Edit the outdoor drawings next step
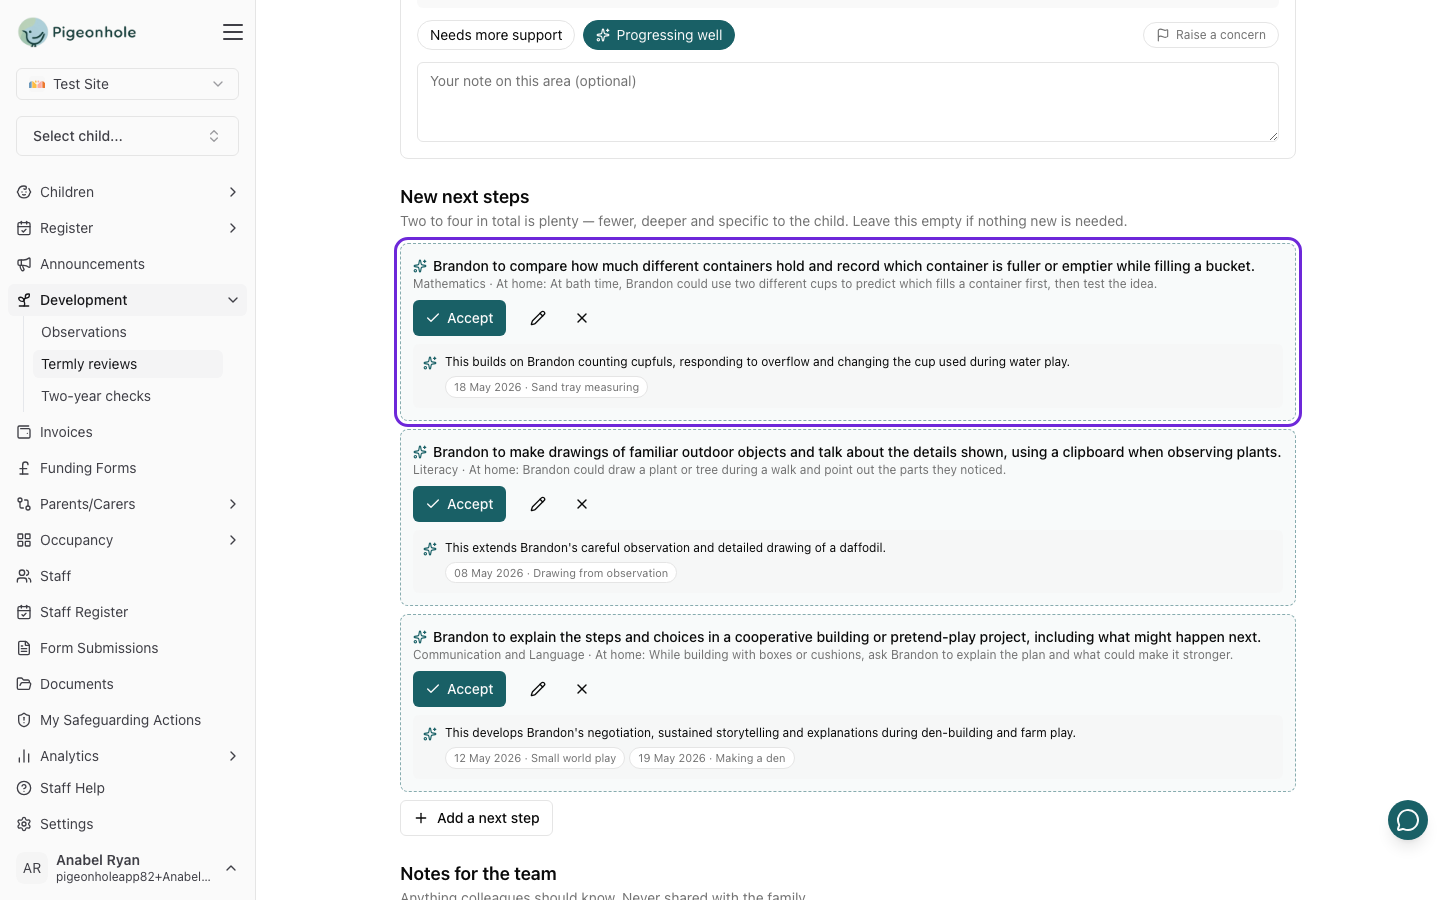The width and height of the screenshot is (1440, 900). point(538,504)
